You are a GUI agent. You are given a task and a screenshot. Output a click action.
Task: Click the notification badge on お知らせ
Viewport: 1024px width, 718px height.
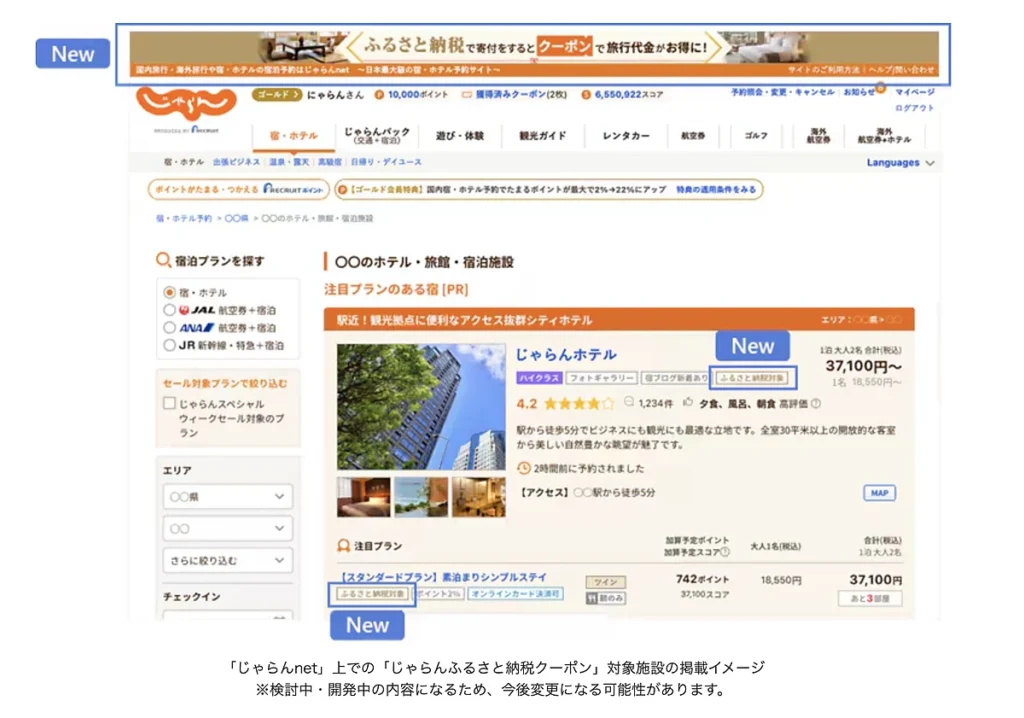pos(880,87)
